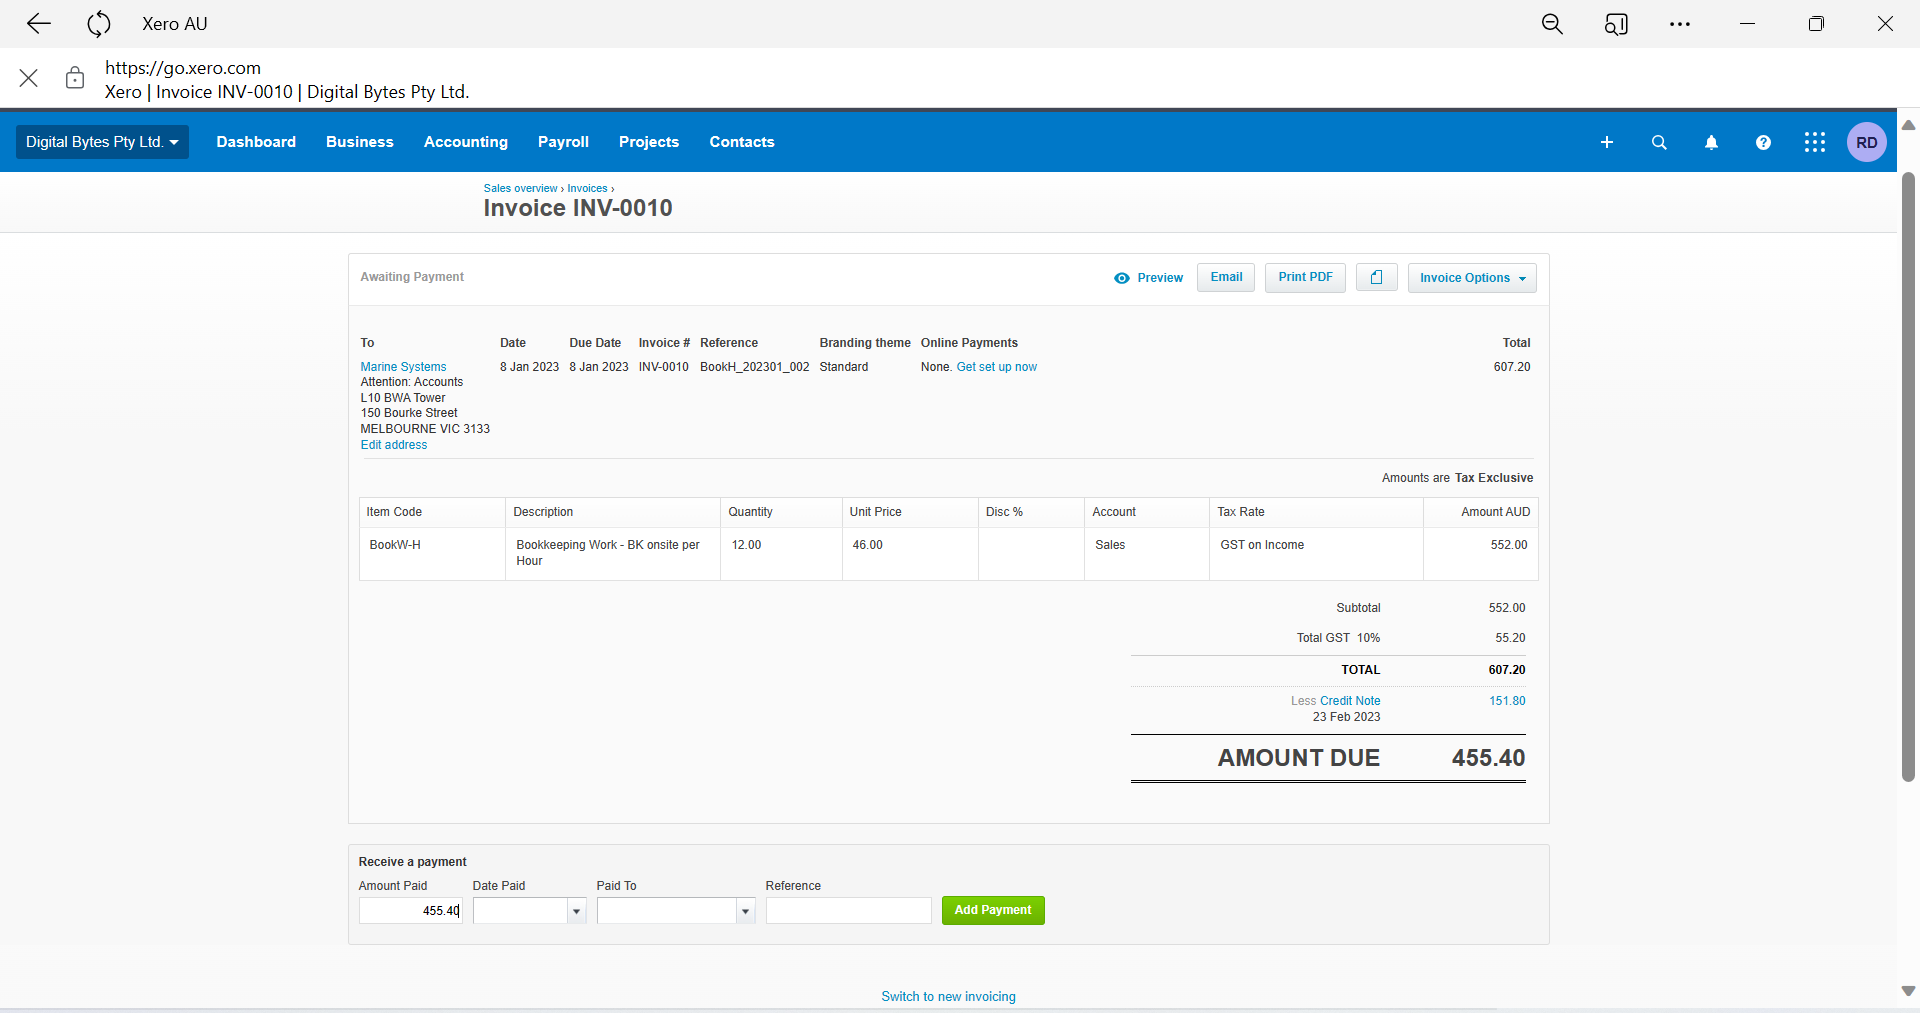Click the Preview link

(1160, 278)
